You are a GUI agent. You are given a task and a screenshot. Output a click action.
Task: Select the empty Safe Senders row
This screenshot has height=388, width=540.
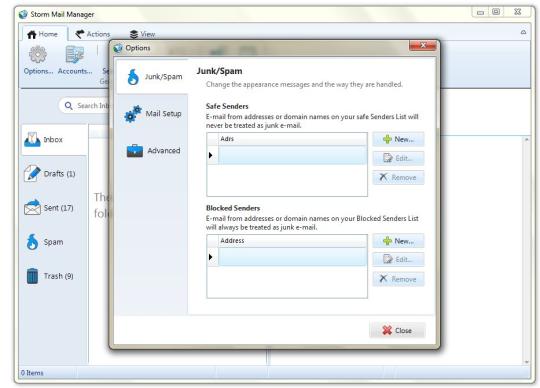pos(292,155)
